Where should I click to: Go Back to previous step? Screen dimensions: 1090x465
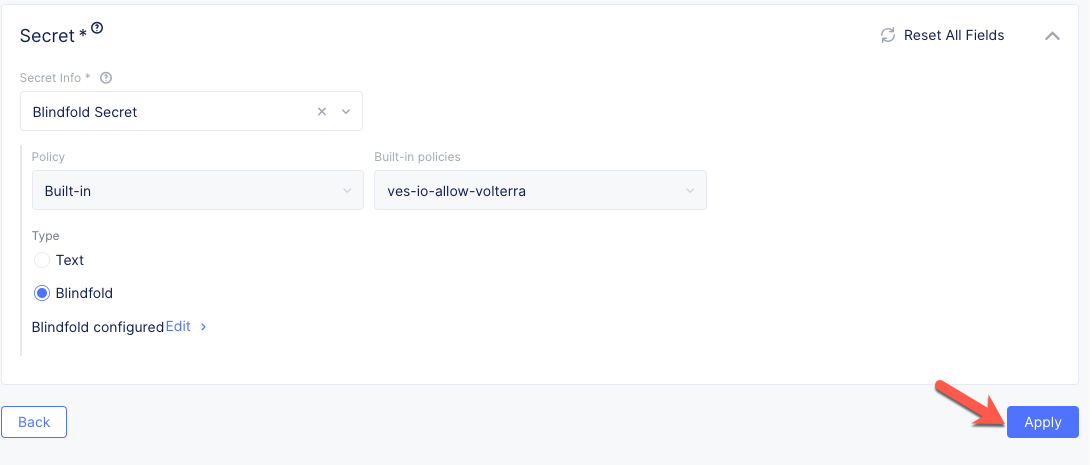(34, 422)
